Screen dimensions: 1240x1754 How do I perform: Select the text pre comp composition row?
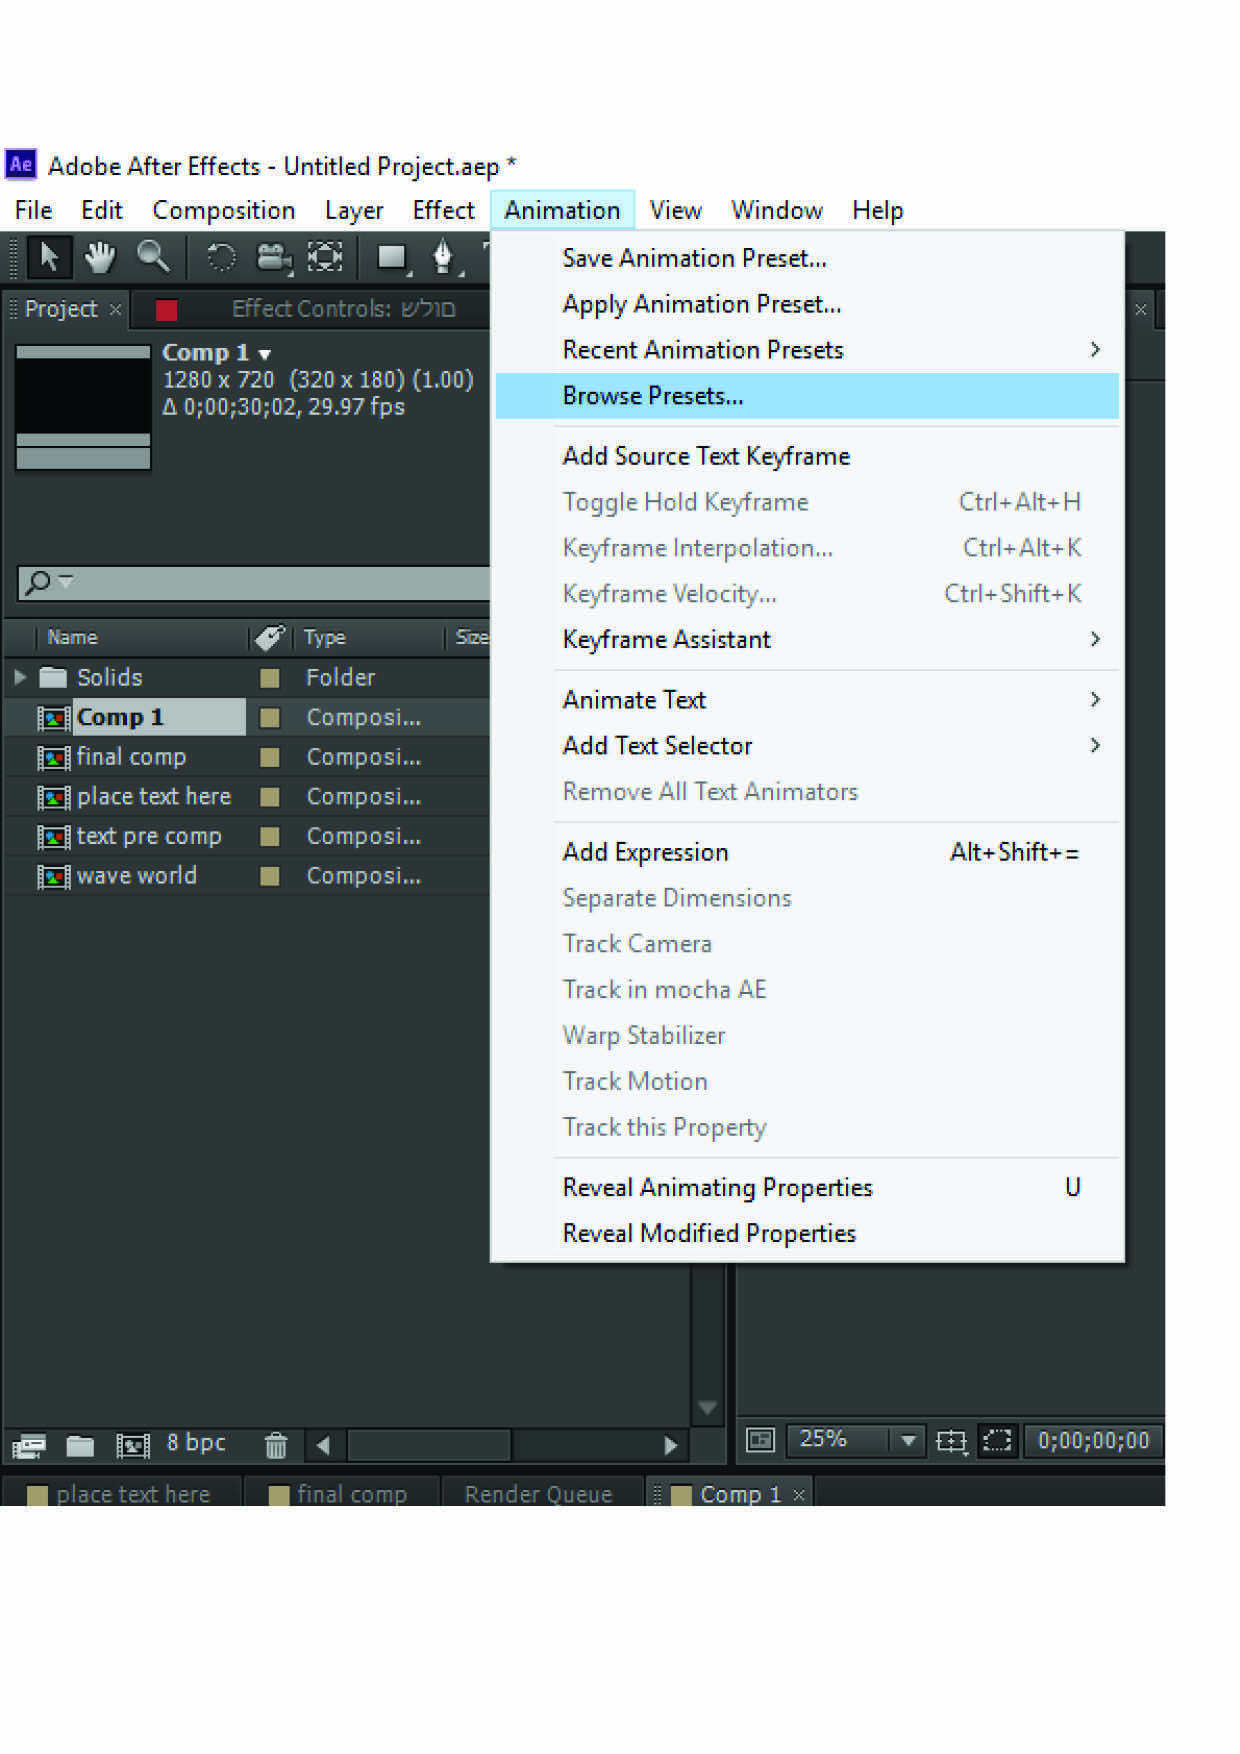click(247, 837)
